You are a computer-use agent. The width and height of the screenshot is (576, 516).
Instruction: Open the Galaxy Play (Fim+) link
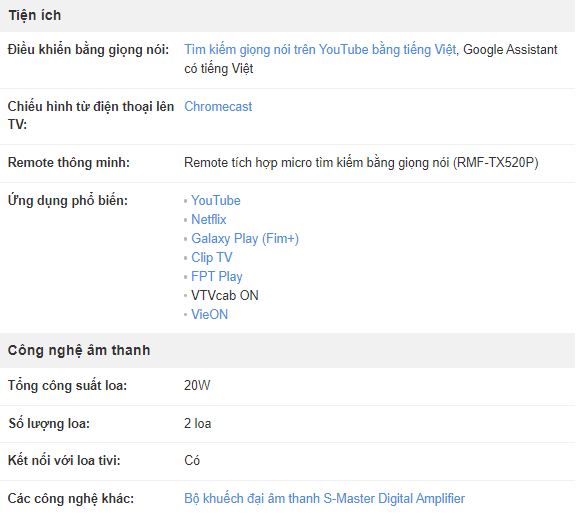[x=245, y=239]
